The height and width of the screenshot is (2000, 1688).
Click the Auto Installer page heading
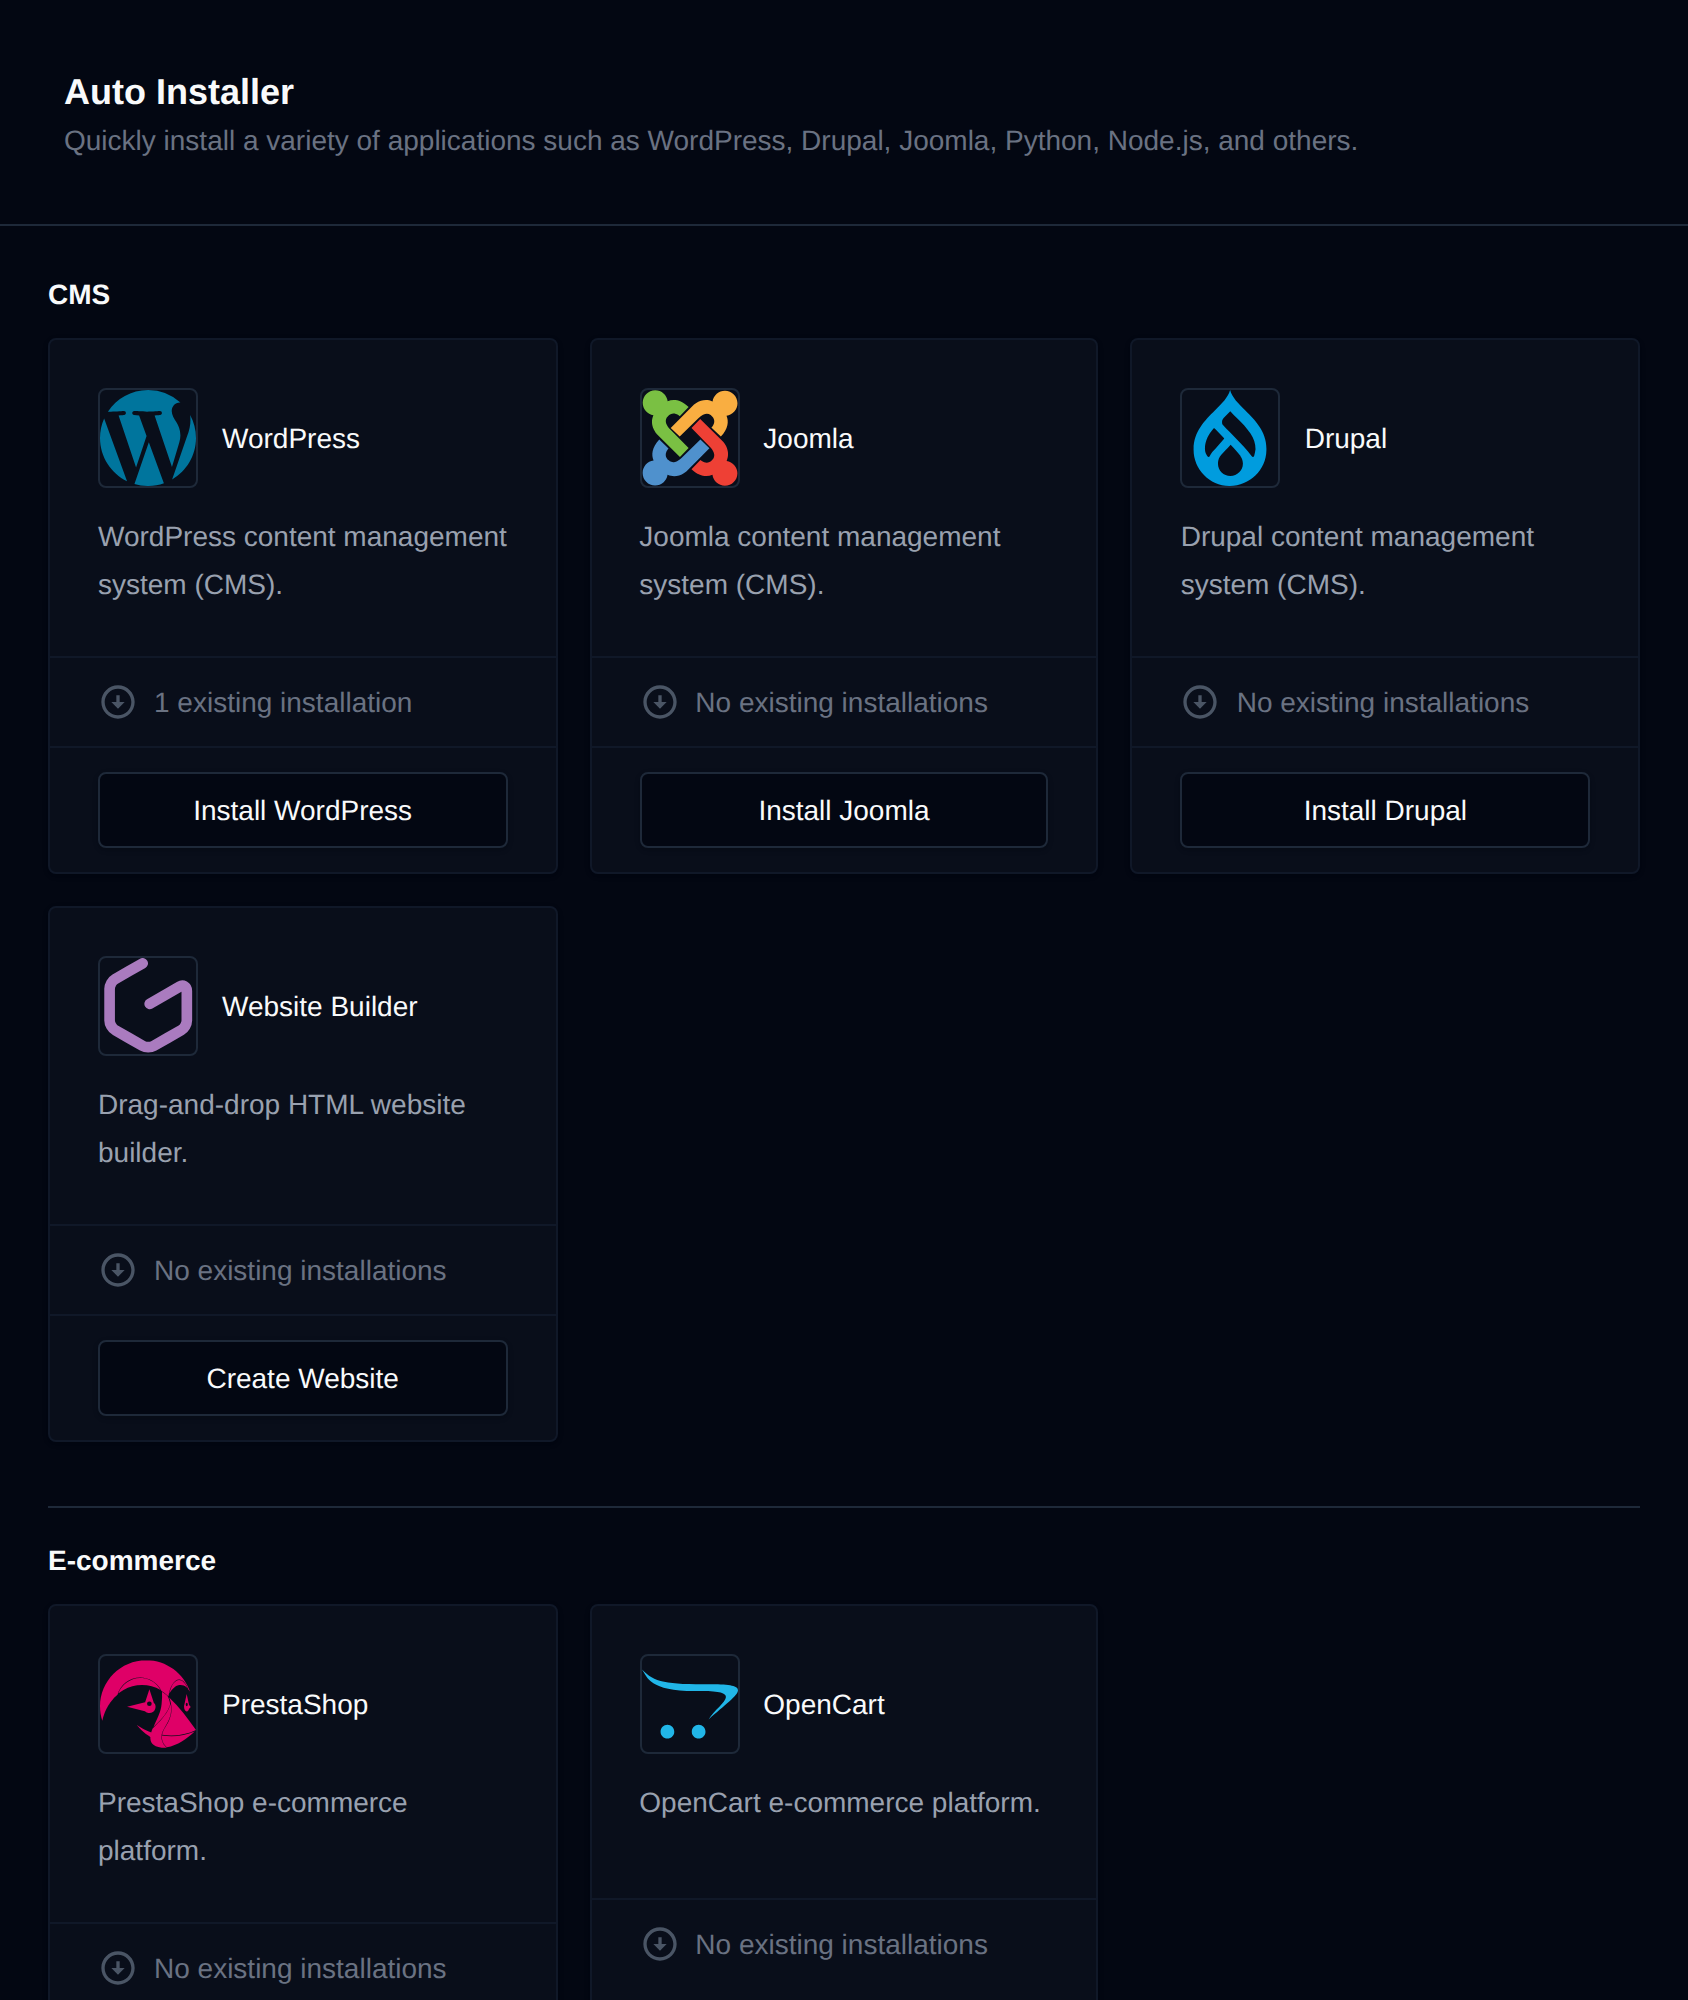tap(179, 92)
